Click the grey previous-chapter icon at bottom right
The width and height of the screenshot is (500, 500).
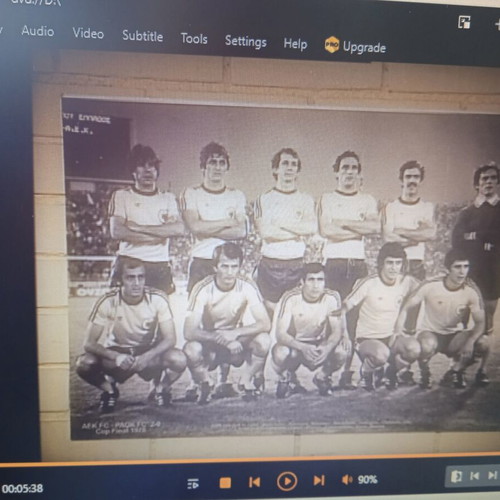click(475, 476)
